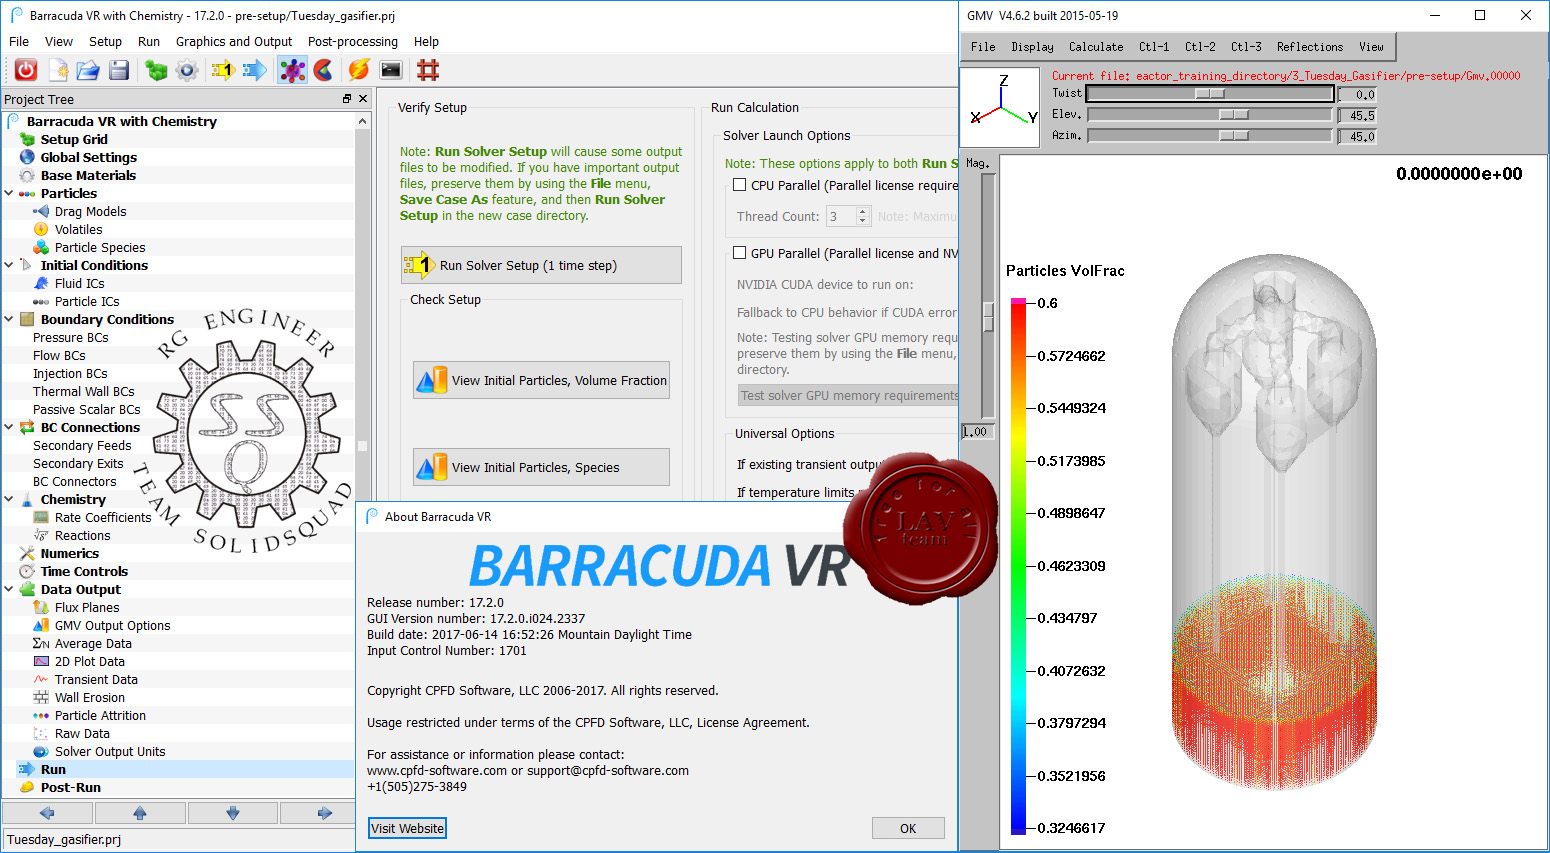Open Base Materials tree item
Image resolution: width=1550 pixels, height=853 pixels.
(88, 175)
